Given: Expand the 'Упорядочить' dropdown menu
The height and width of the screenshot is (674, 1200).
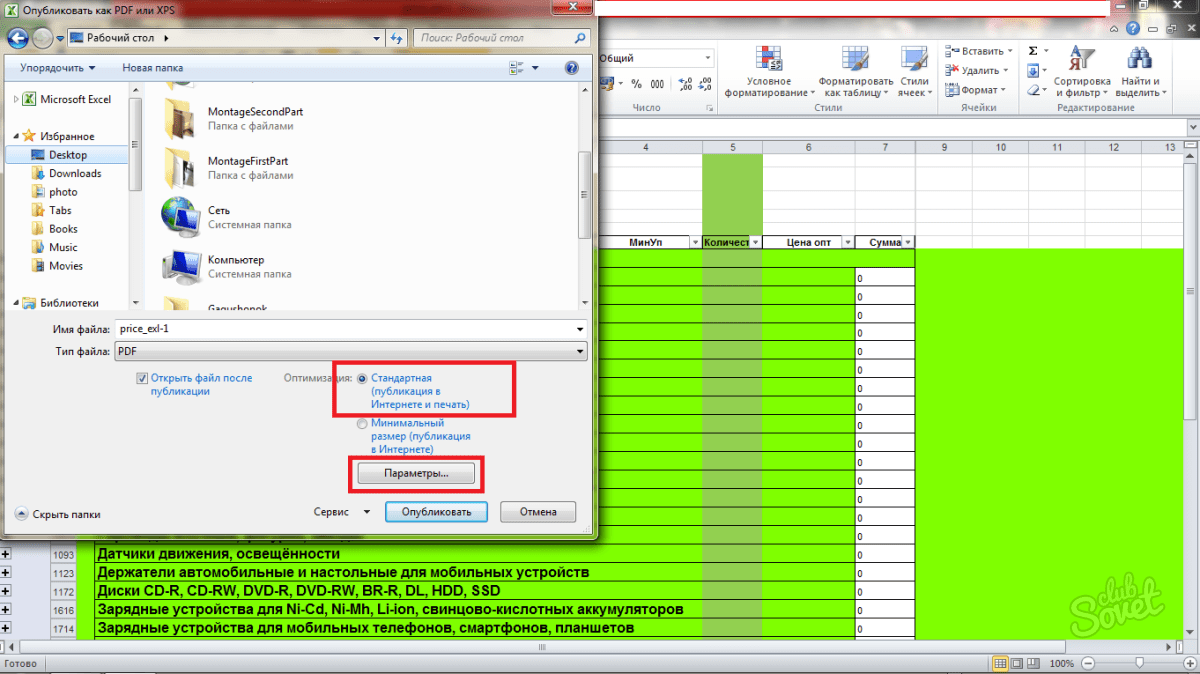Looking at the screenshot, I should (x=57, y=68).
